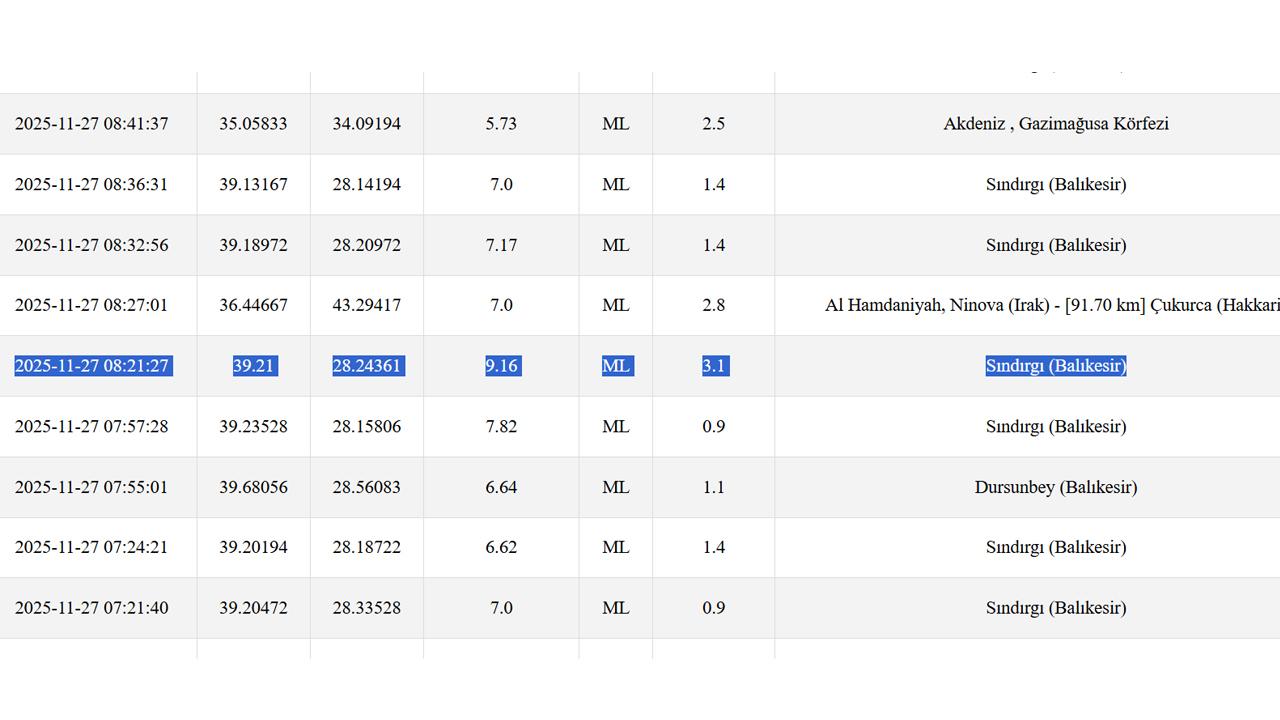Click latitude value 35.05833
This screenshot has height=720, width=1280.
coord(253,124)
